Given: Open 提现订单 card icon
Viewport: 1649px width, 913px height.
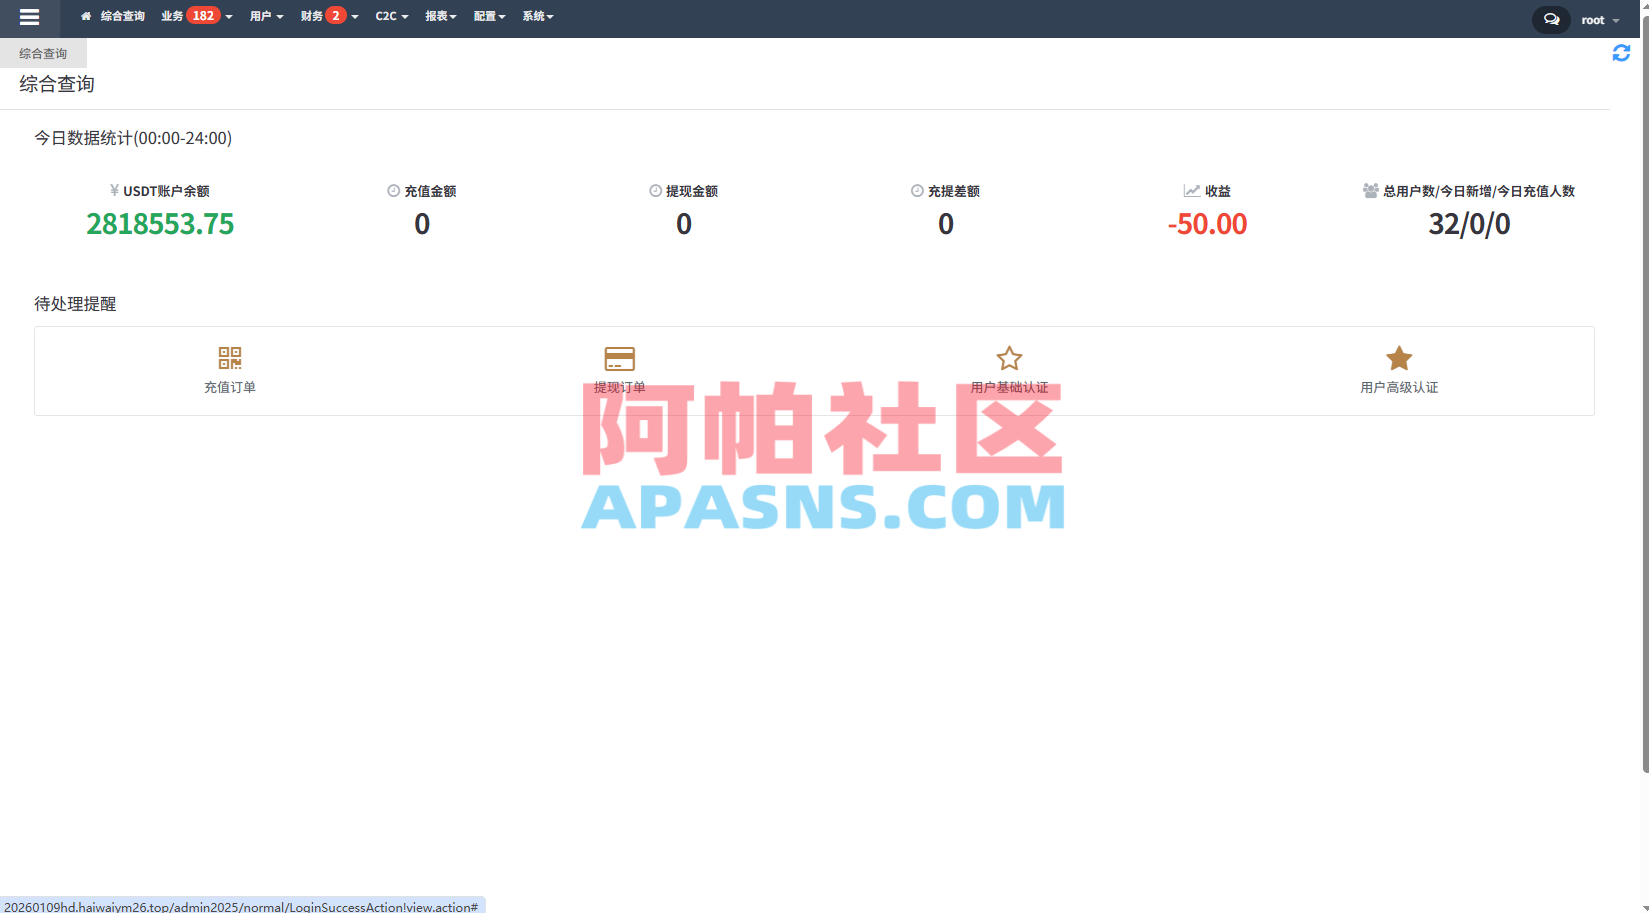Looking at the screenshot, I should 620,358.
